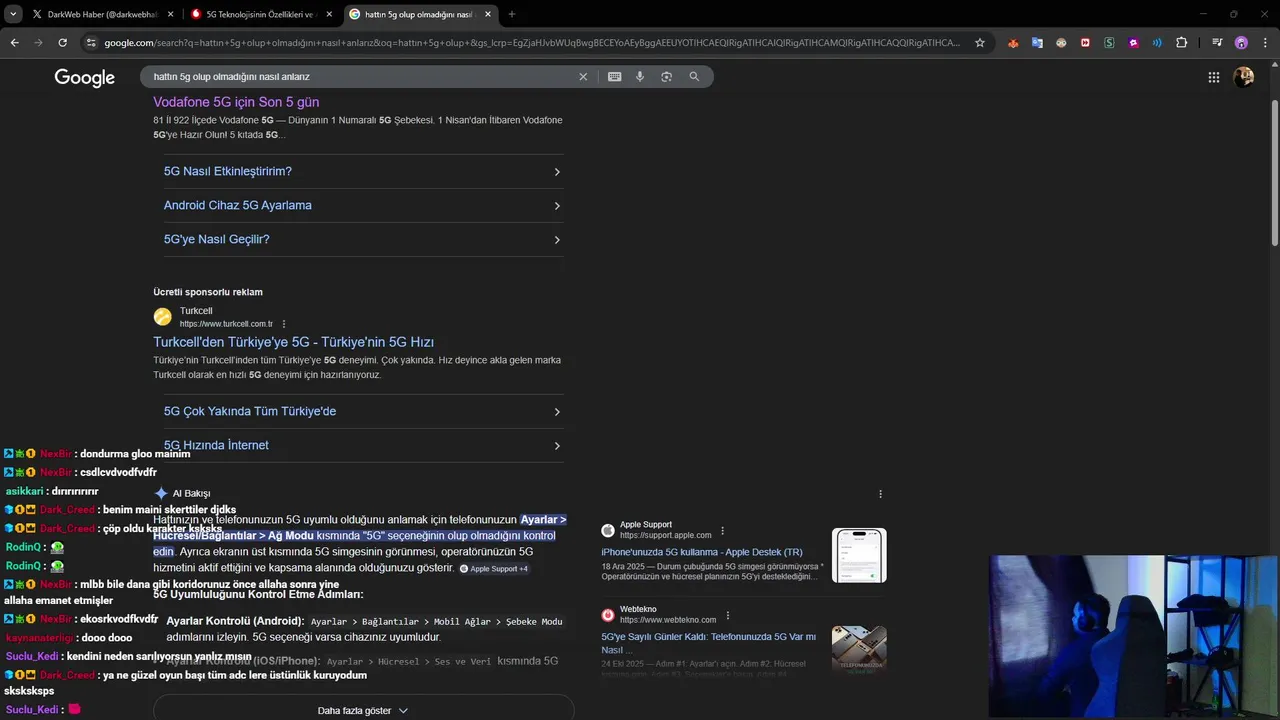The height and width of the screenshot is (720, 1280).
Task: Click the page vertical scrollbar thumb
Action: click(1274, 172)
